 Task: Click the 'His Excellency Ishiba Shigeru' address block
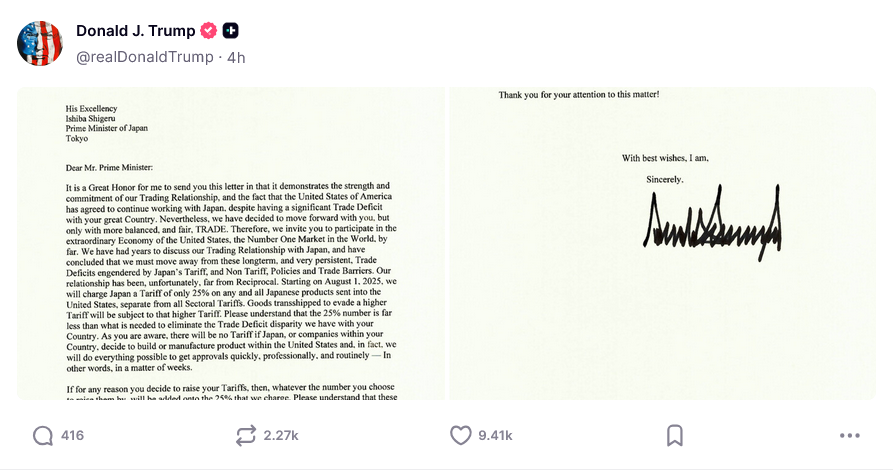(x=106, y=123)
